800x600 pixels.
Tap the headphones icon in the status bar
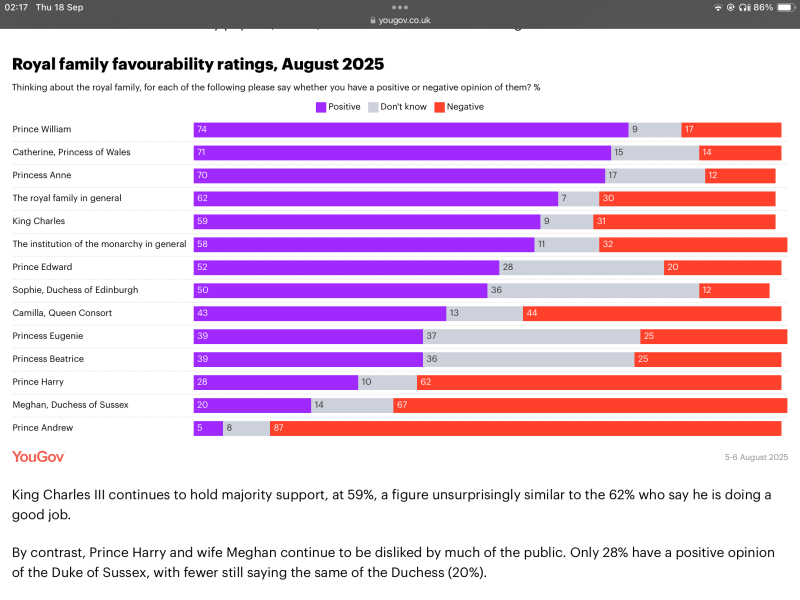[744, 7]
